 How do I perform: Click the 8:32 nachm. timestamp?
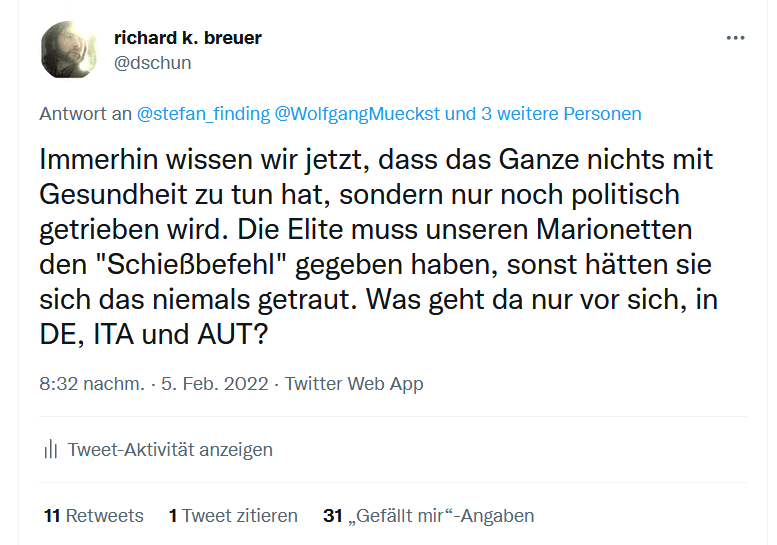coord(92,384)
